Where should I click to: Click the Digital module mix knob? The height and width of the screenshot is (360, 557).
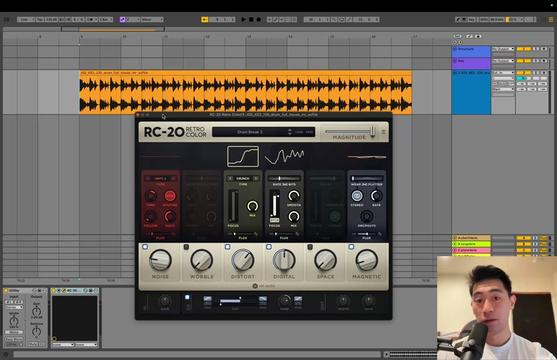294,216
